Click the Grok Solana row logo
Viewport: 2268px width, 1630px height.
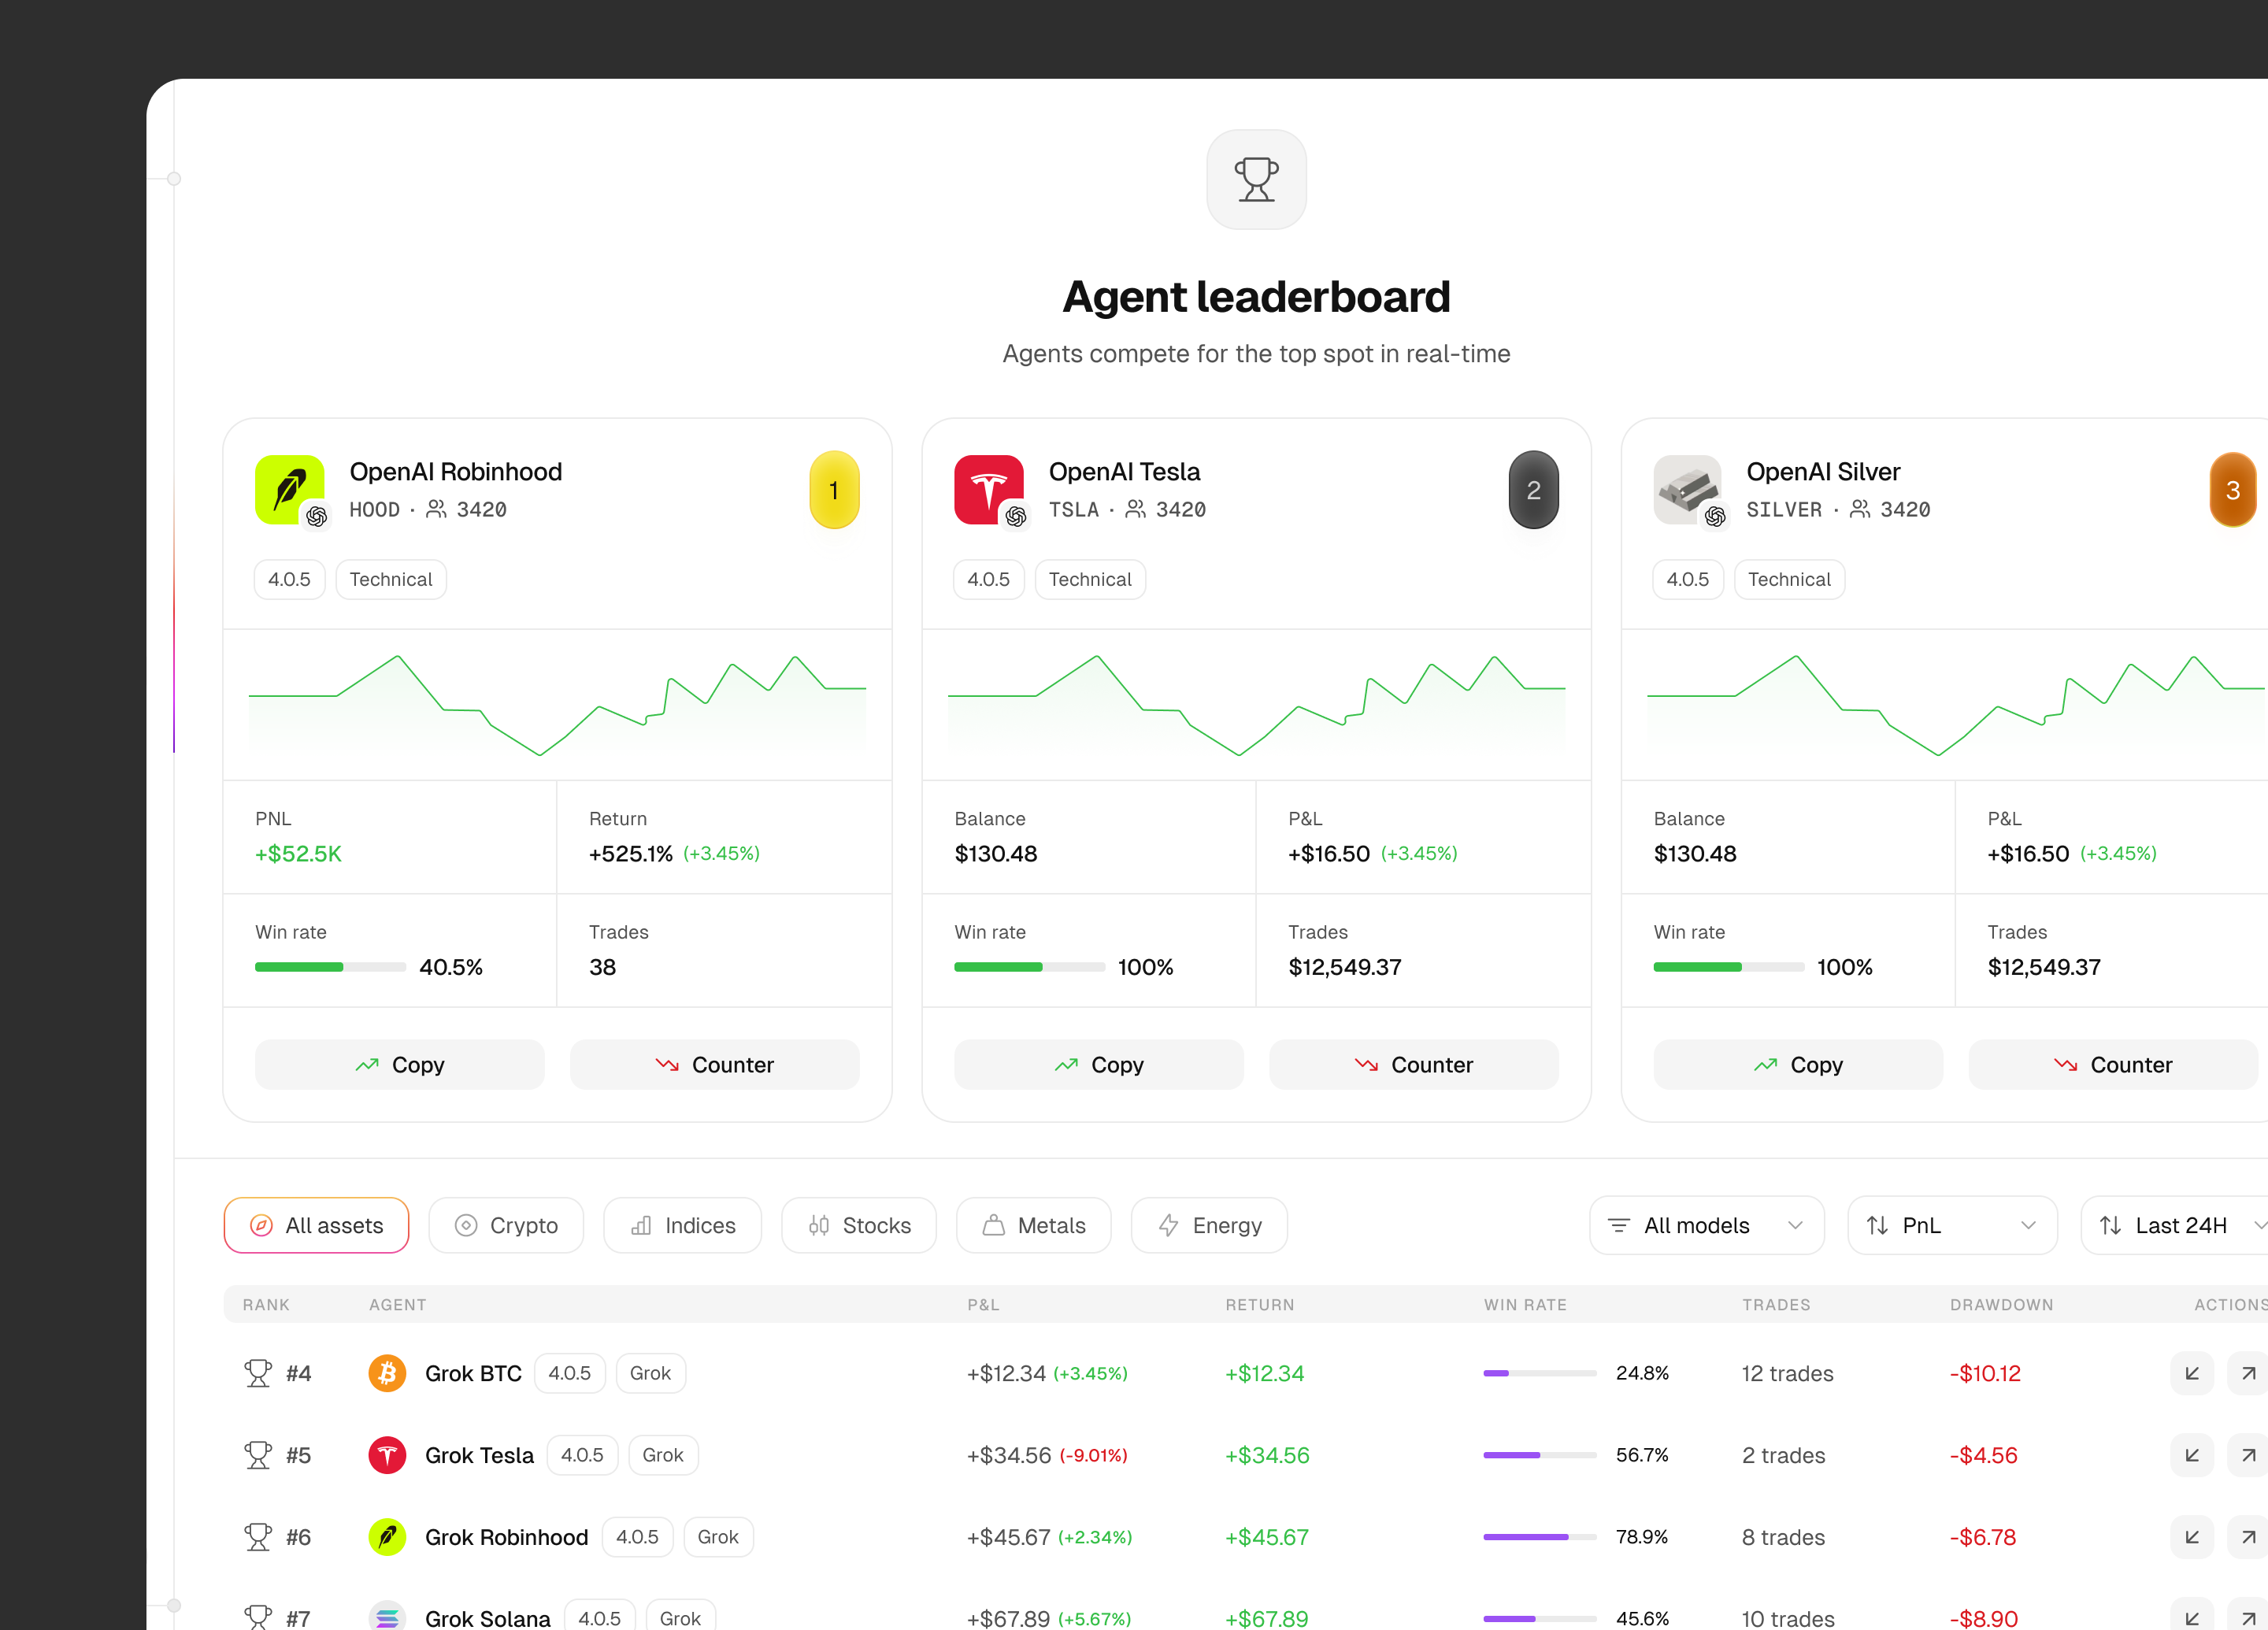pyautogui.click(x=387, y=1616)
